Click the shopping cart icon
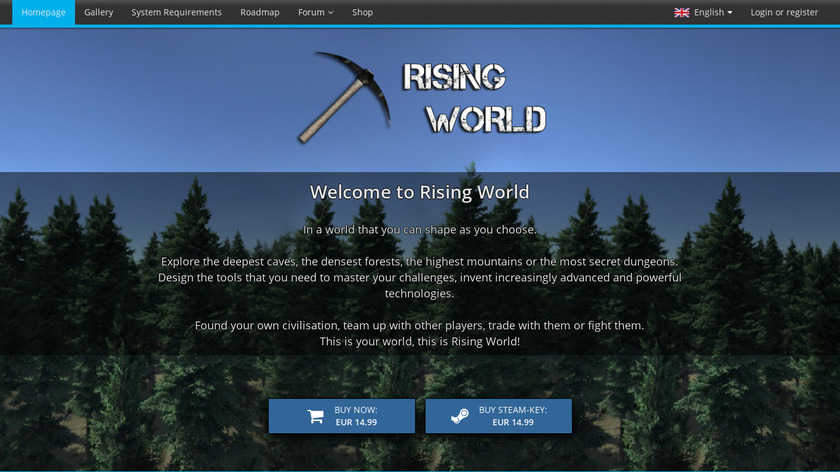The height and width of the screenshot is (472, 840). 316,416
